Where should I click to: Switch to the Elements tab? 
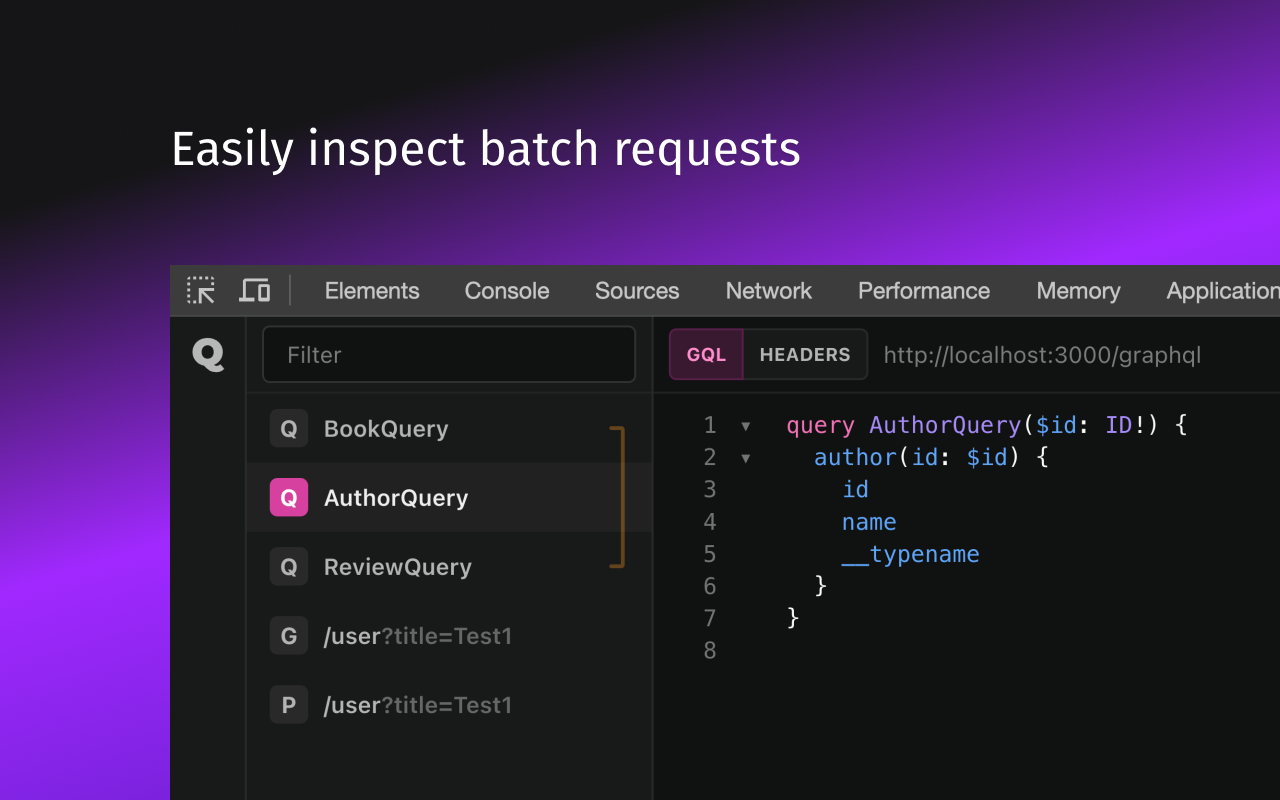[x=372, y=291]
